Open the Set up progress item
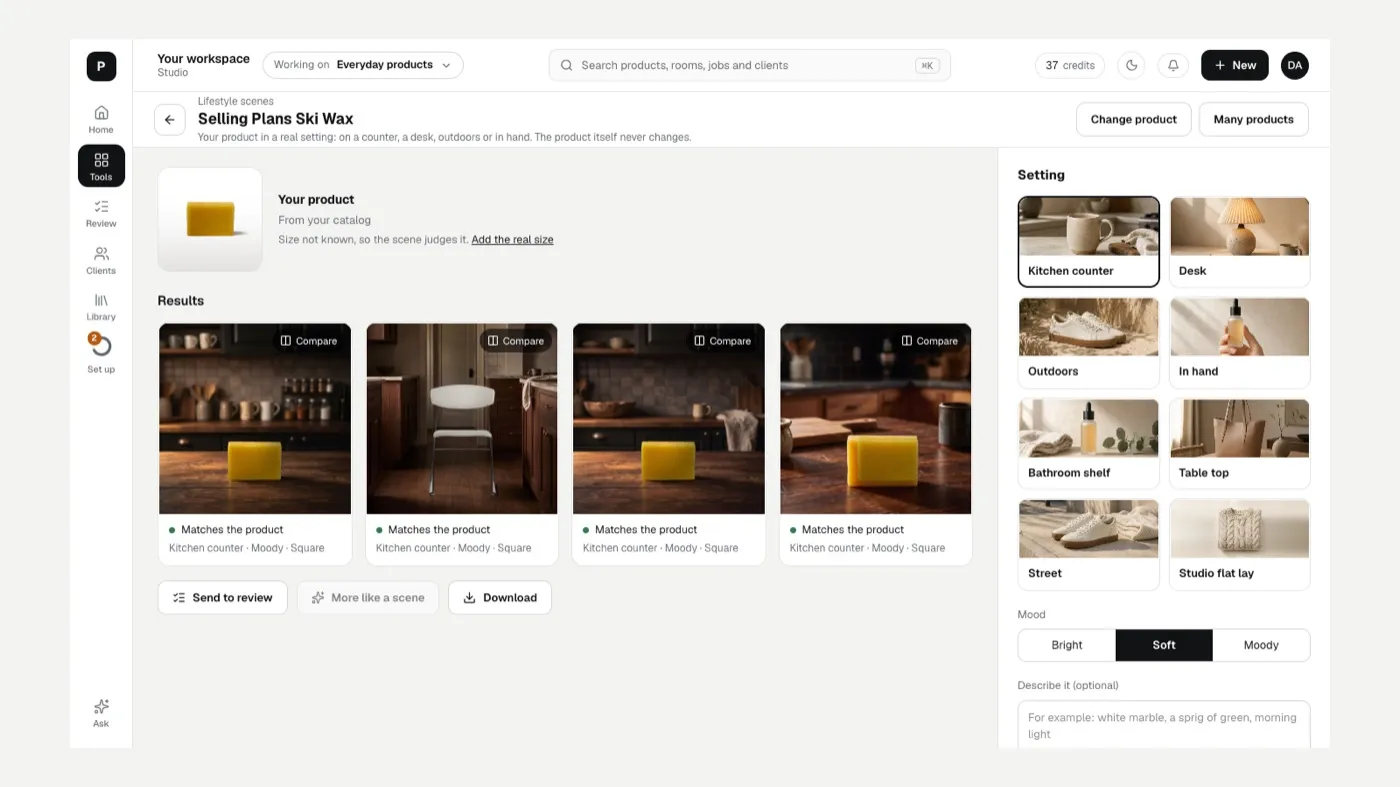 101,354
